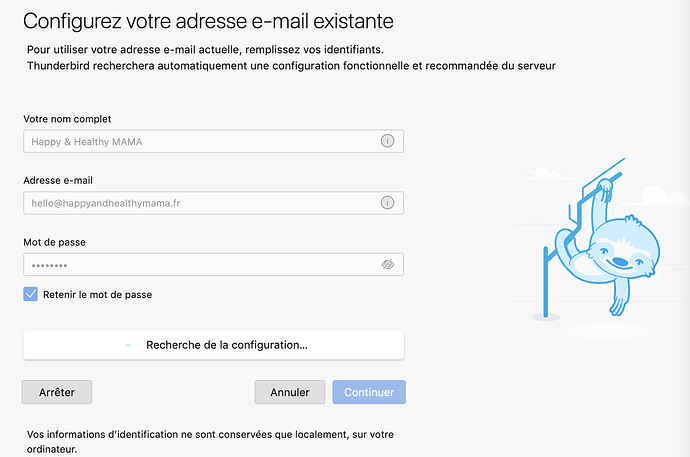
Task: Click the loading spinner beside Recherche de la configuration
Action: pyautogui.click(x=128, y=345)
